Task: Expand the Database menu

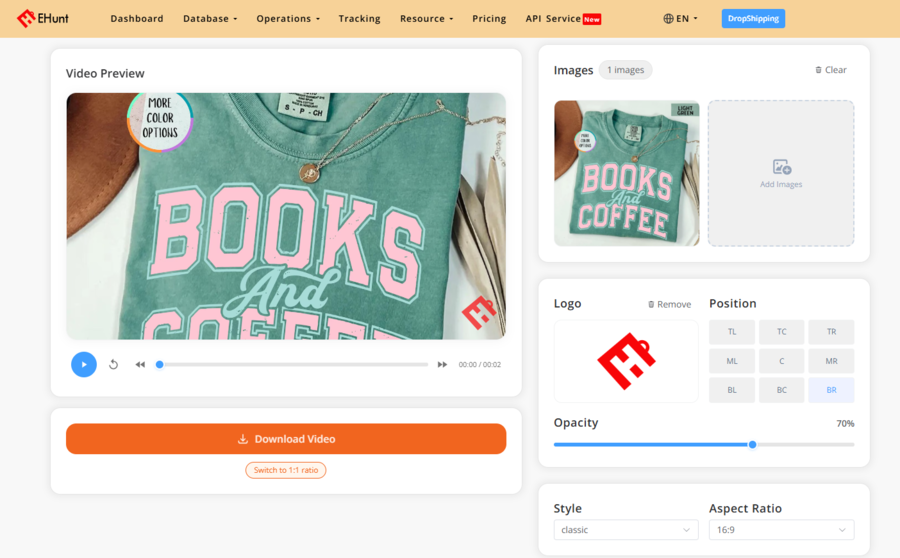Action: pyautogui.click(x=210, y=18)
